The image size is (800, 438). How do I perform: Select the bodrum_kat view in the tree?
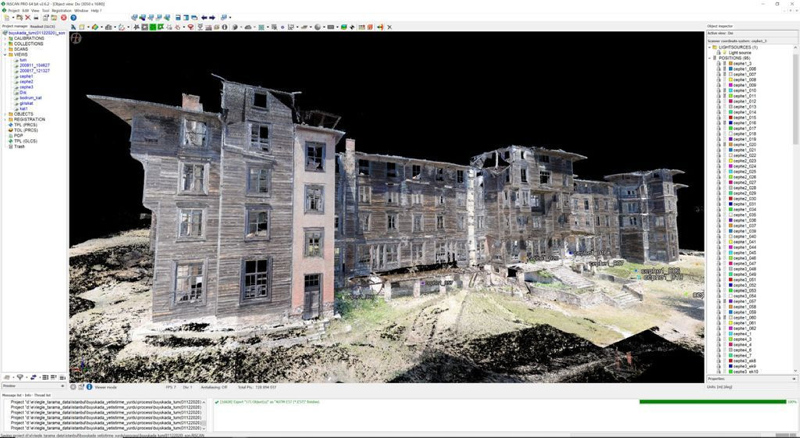[32, 97]
